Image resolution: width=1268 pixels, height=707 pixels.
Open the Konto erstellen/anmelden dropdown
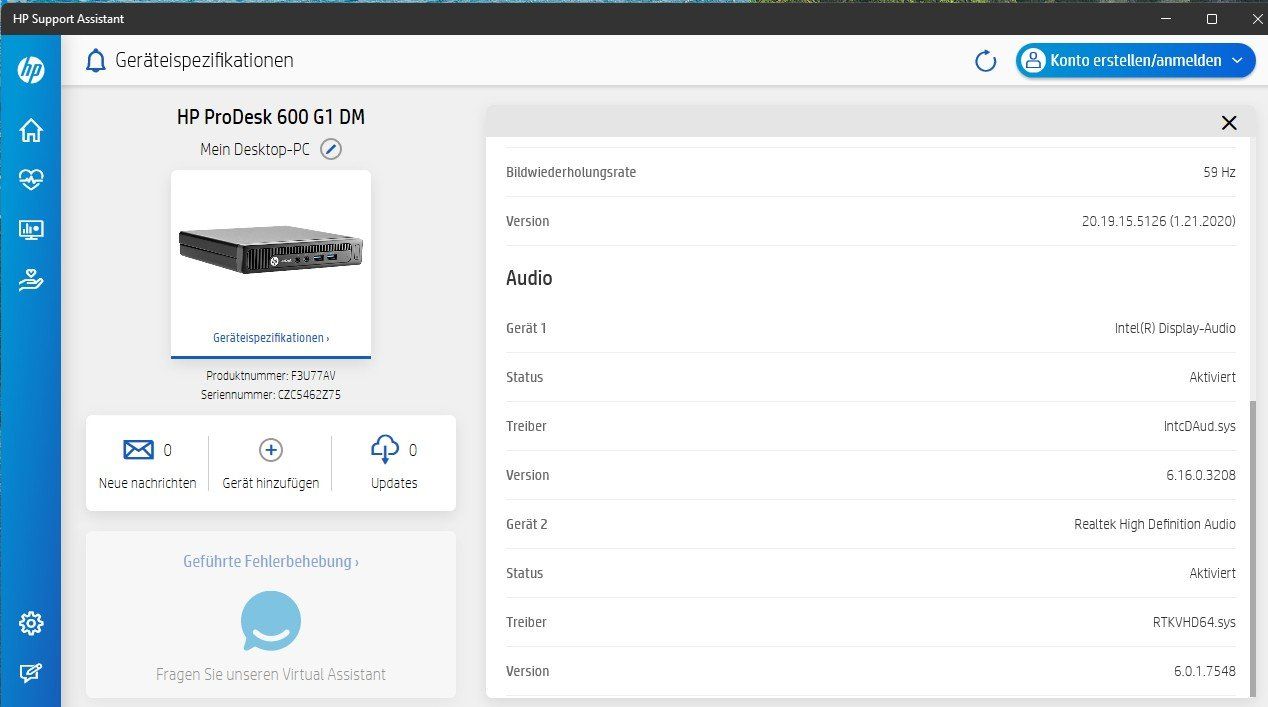point(1136,61)
